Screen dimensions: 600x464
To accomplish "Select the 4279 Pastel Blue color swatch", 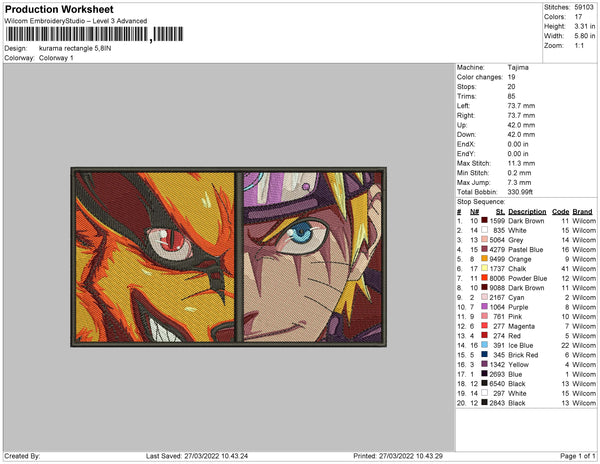I will coord(484,249).
